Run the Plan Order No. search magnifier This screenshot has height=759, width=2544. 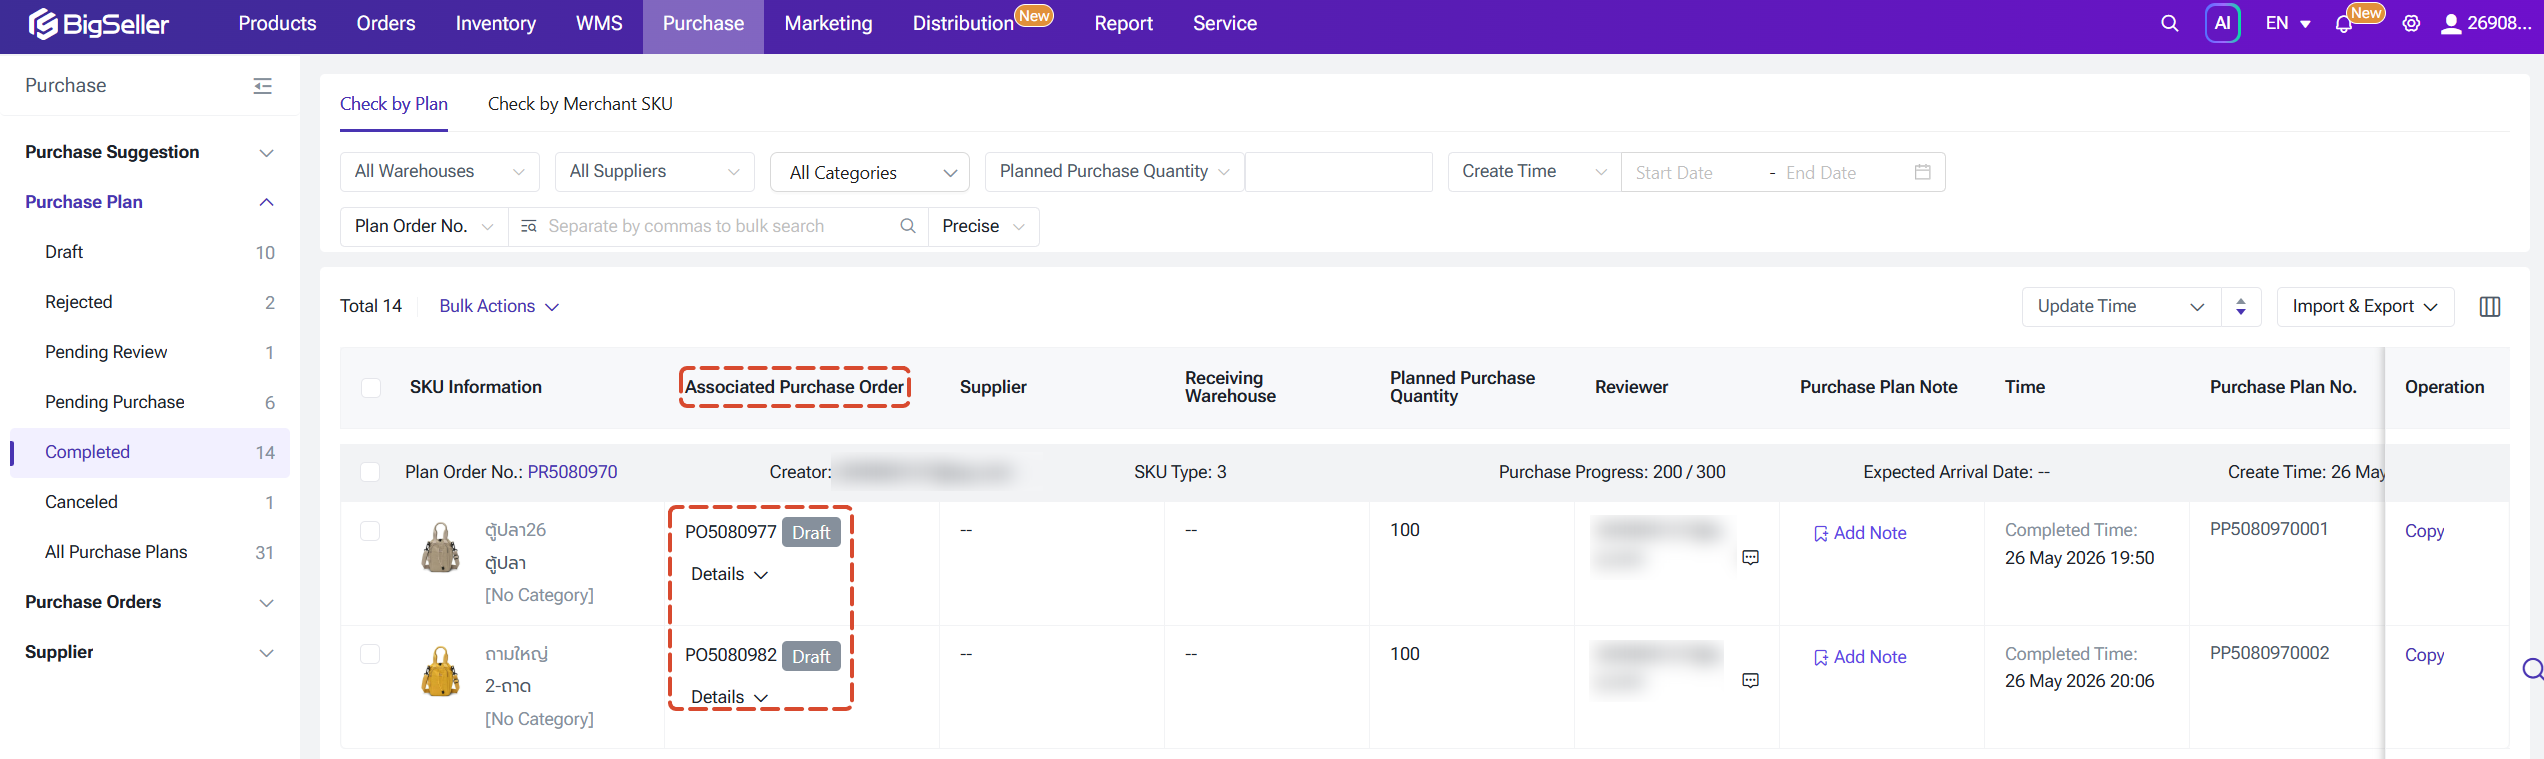[907, 226]
